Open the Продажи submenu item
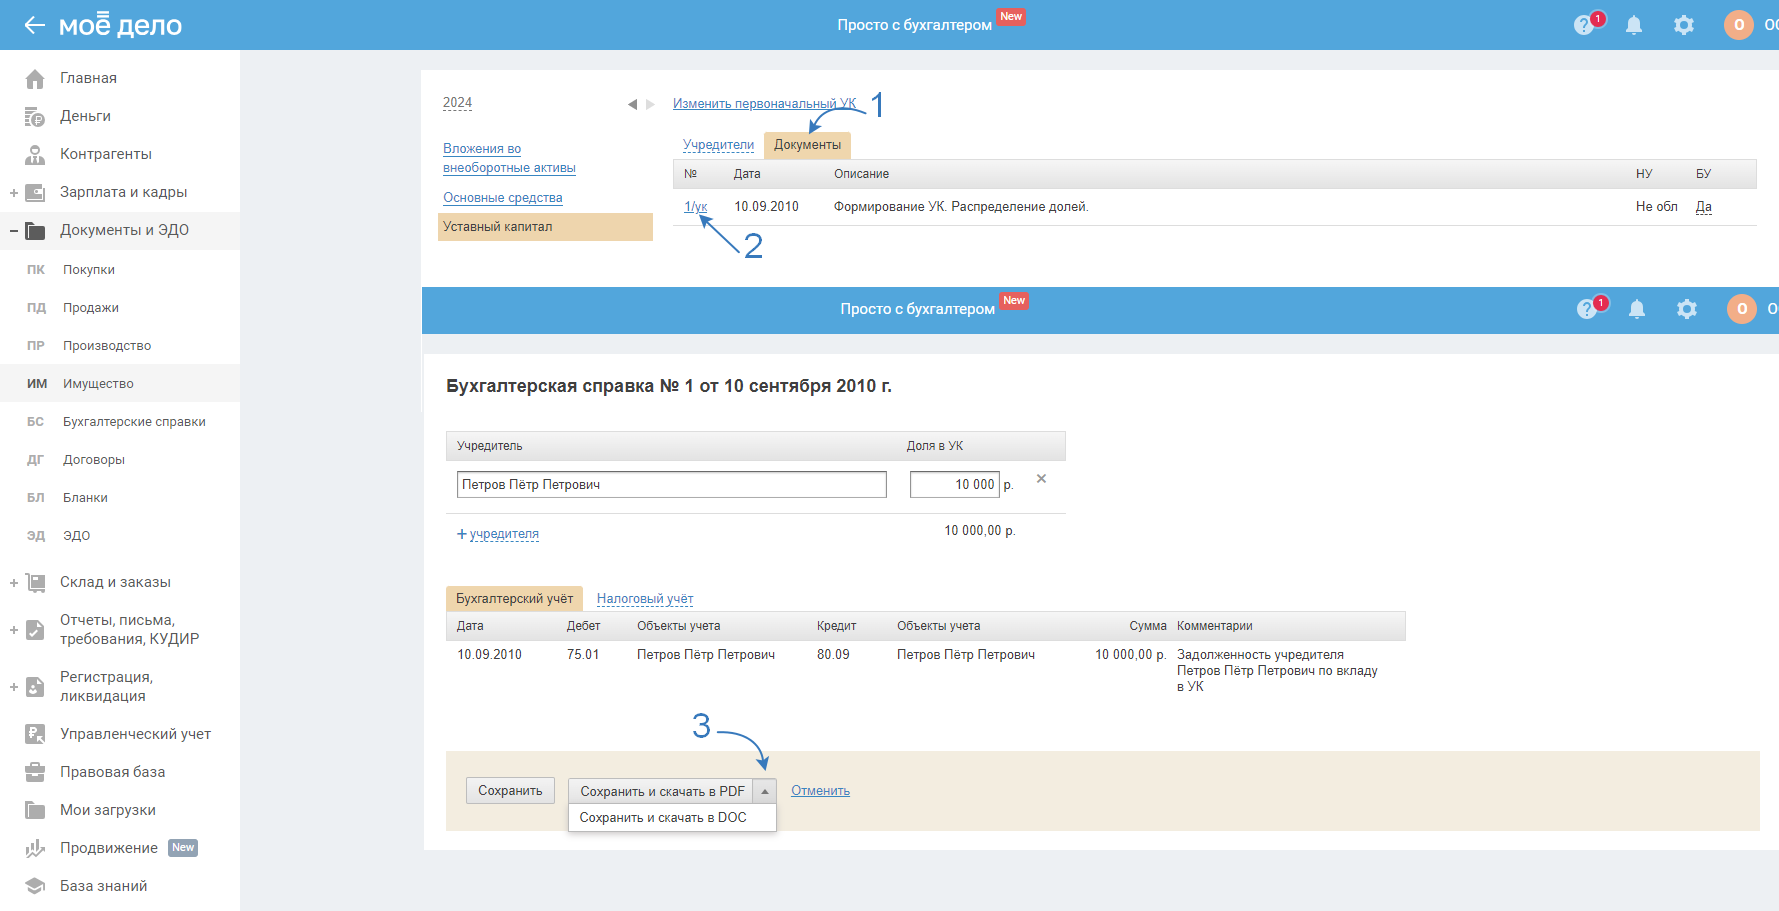This screenshot has height=911, width=1779. click(x=91, y=308)
